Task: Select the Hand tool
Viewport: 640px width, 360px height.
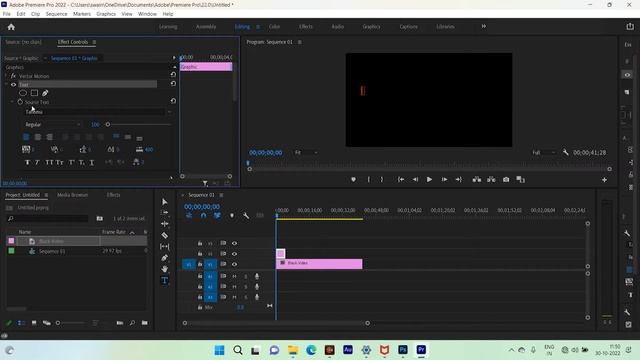Action: pyautogui.click(x=164, y=269)
